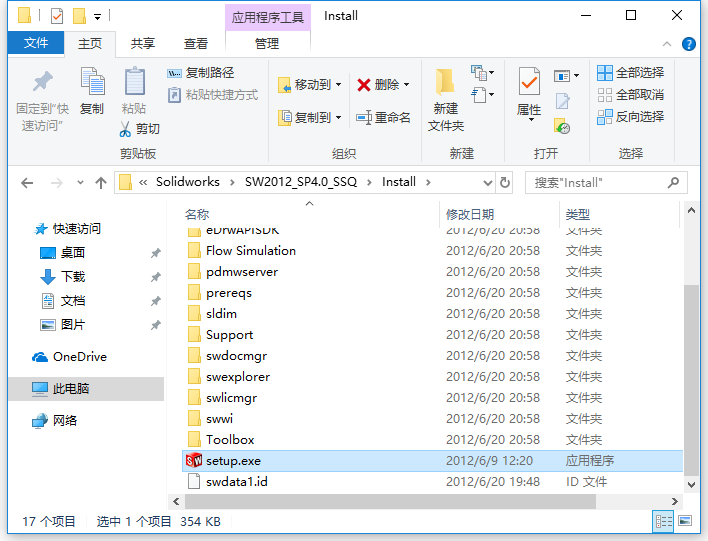Sort by Name (名称) column header

[x=197, y=214]
